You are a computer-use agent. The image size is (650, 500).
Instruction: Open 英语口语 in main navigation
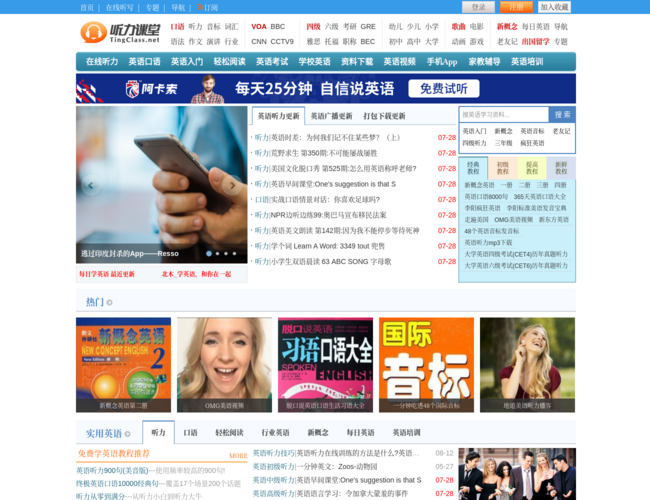(144, 62)
